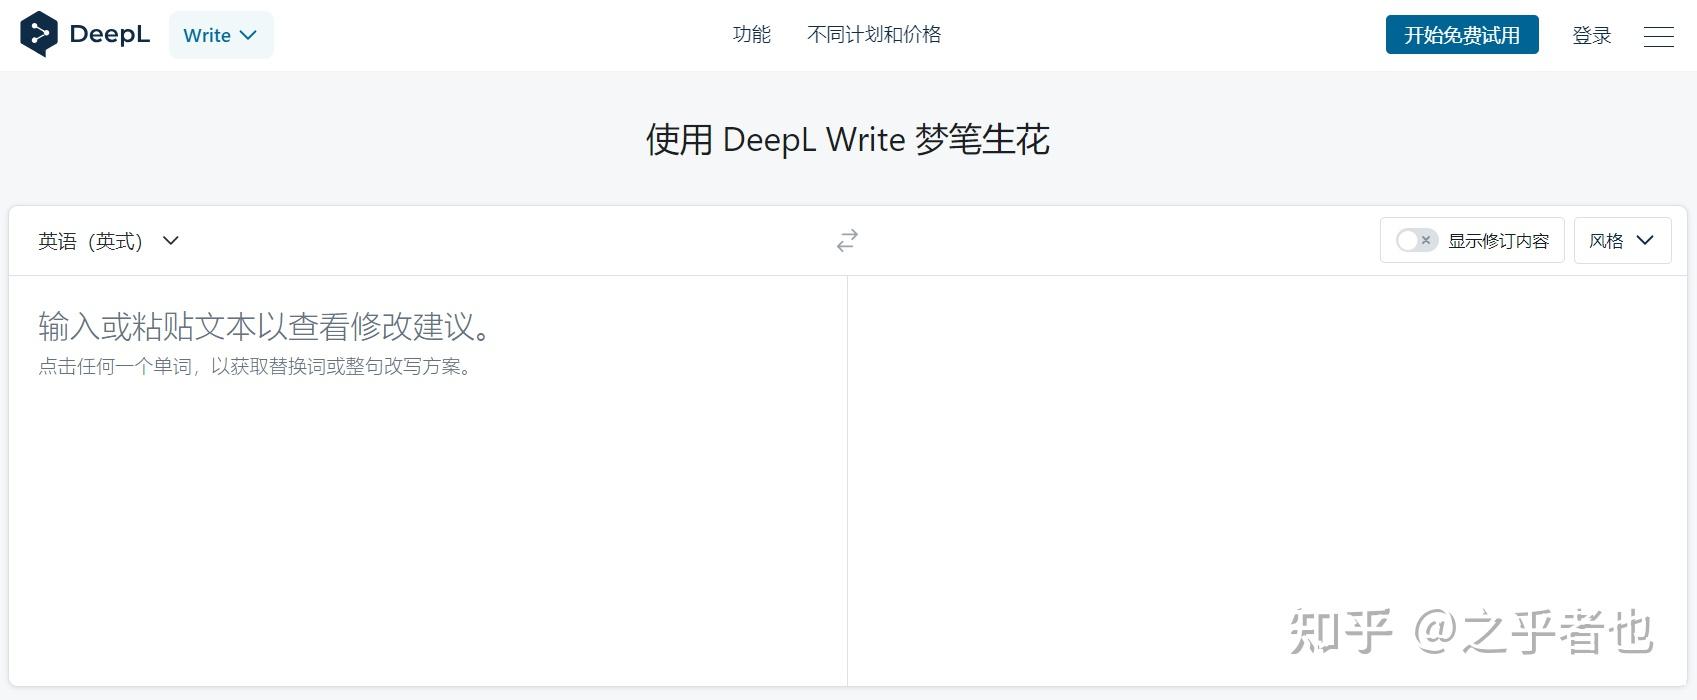Click the DeepL logo icon

pyautogui.click(x=38, y=34)
